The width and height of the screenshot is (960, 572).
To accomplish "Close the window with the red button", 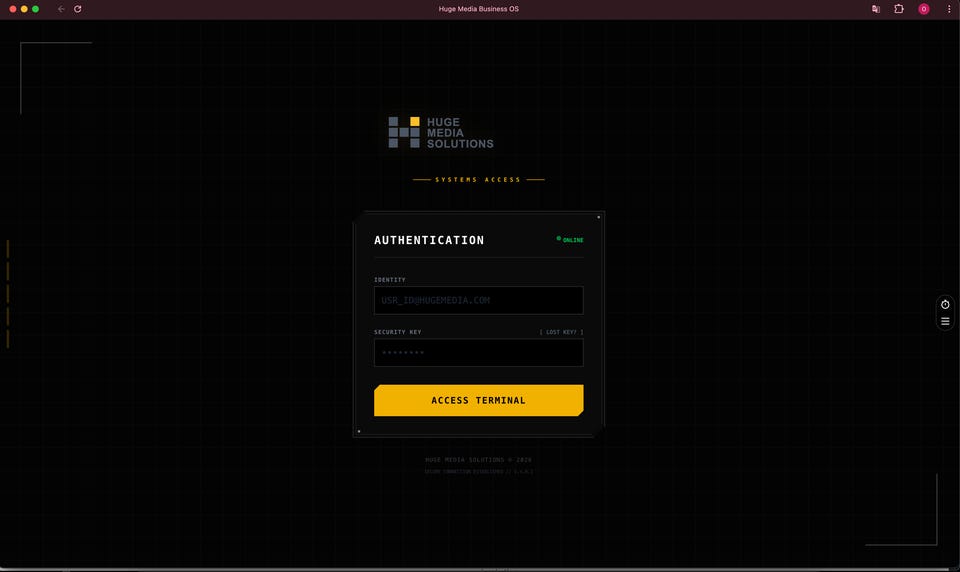I will (13, 9).
